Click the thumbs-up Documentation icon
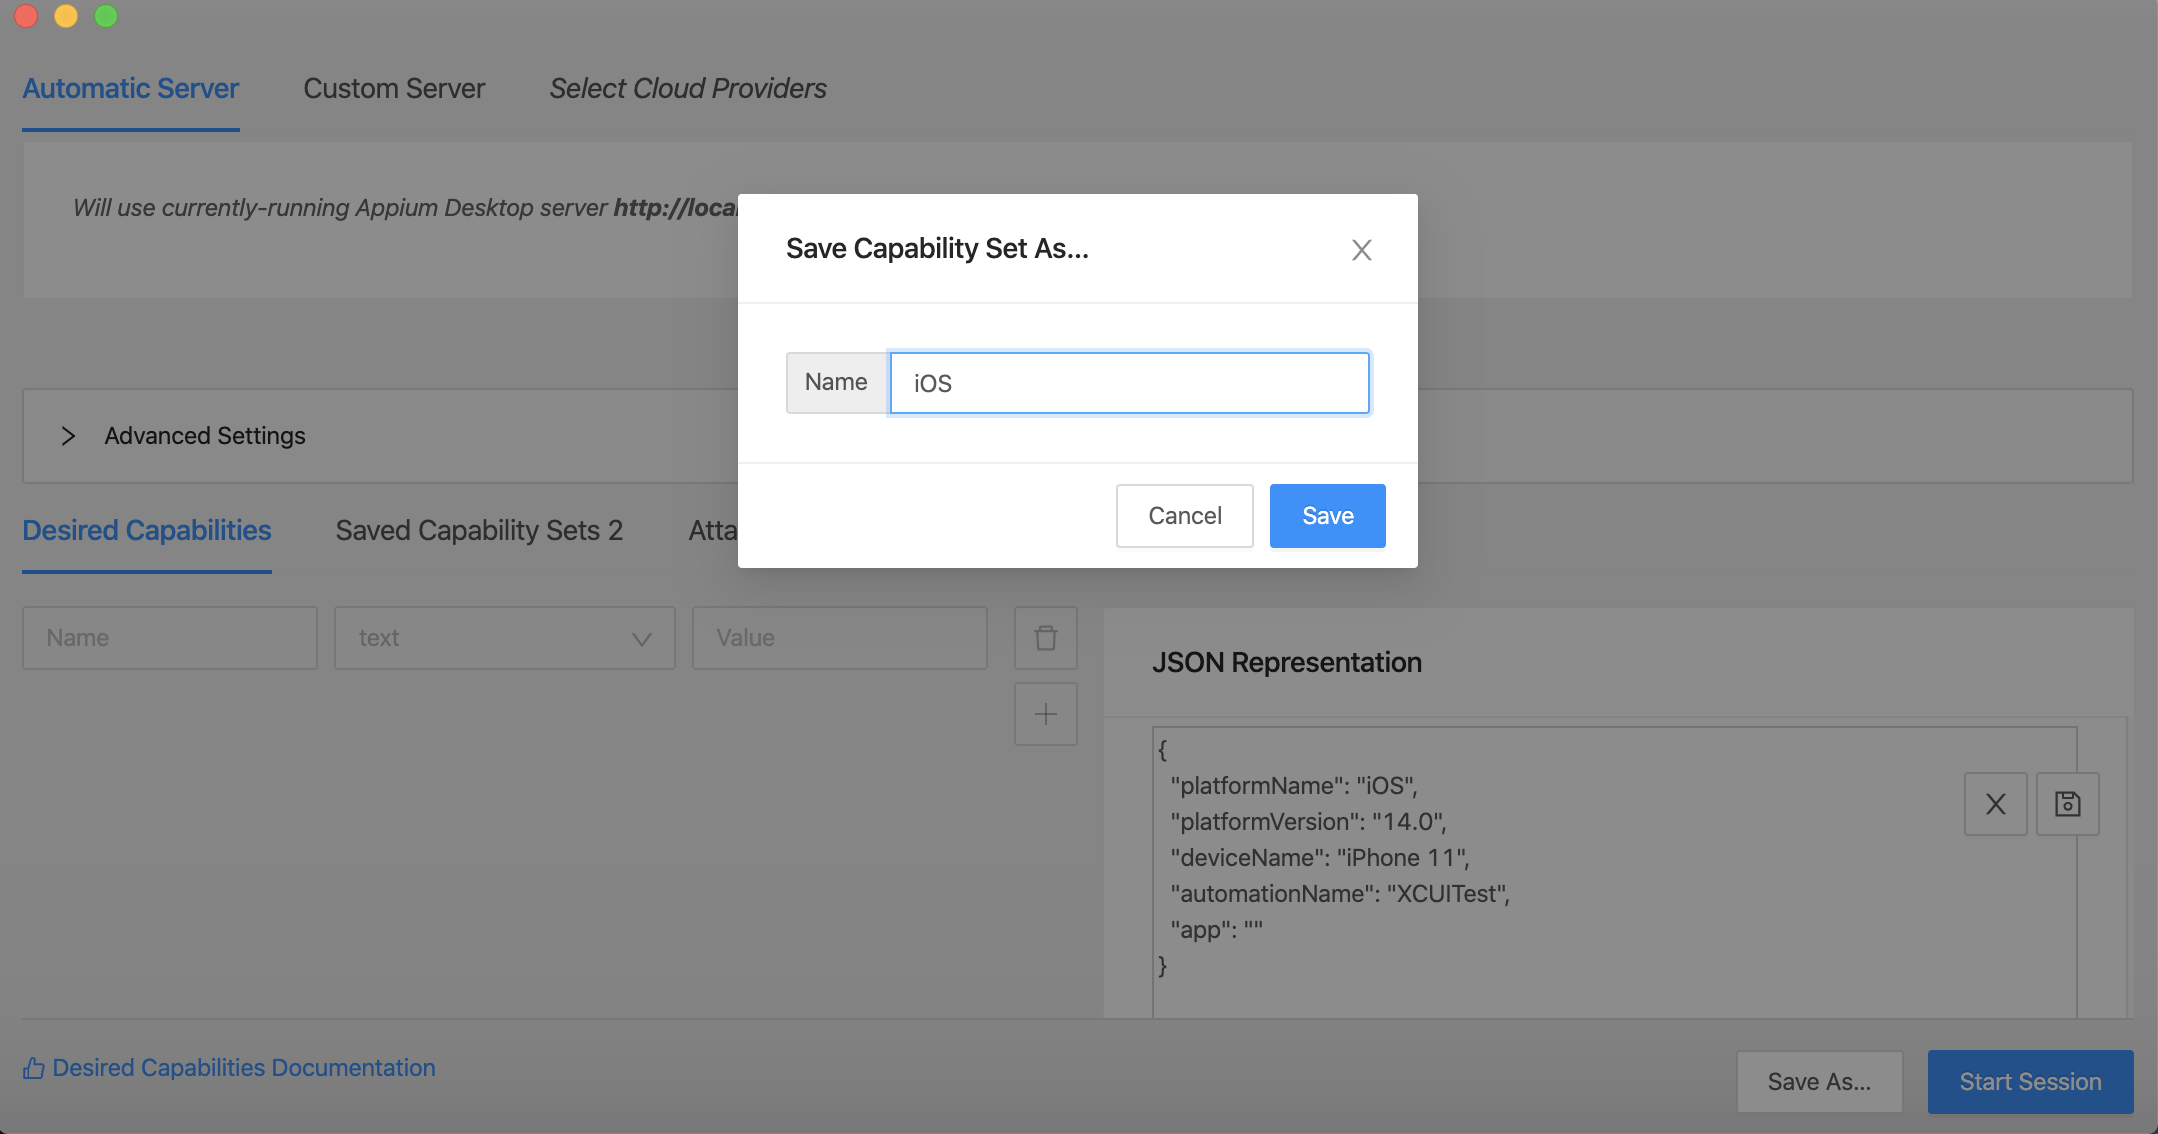Image resolution: width=2158 pixels, height=1134 pixels. (x=34, y=1068)
